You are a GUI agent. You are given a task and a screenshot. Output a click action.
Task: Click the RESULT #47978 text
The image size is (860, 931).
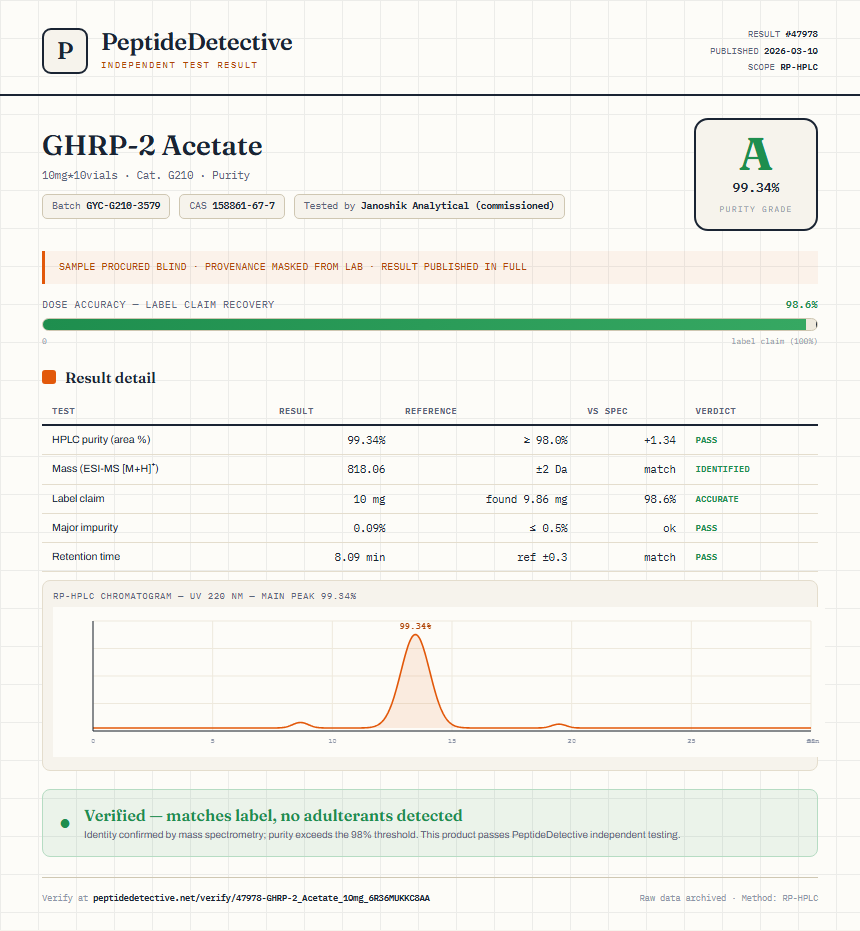782,34
